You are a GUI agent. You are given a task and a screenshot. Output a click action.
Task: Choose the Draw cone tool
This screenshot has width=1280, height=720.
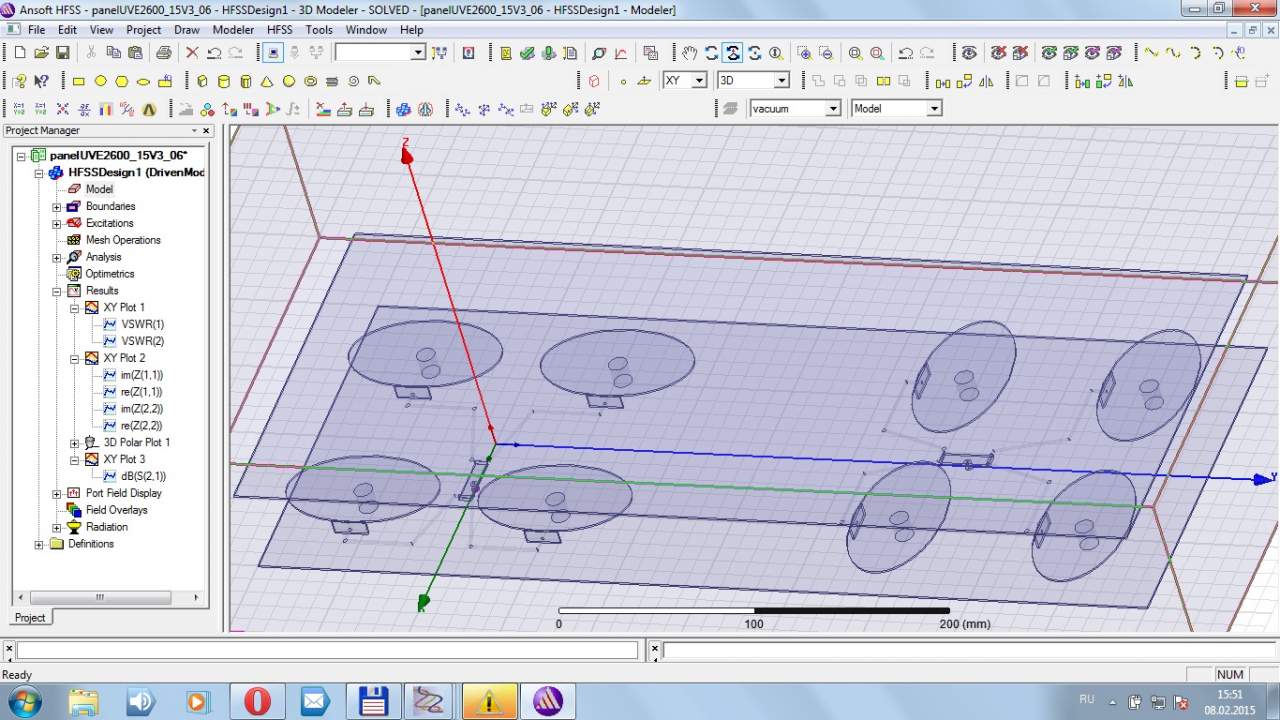pyautogui.click(x=267, y=81)
